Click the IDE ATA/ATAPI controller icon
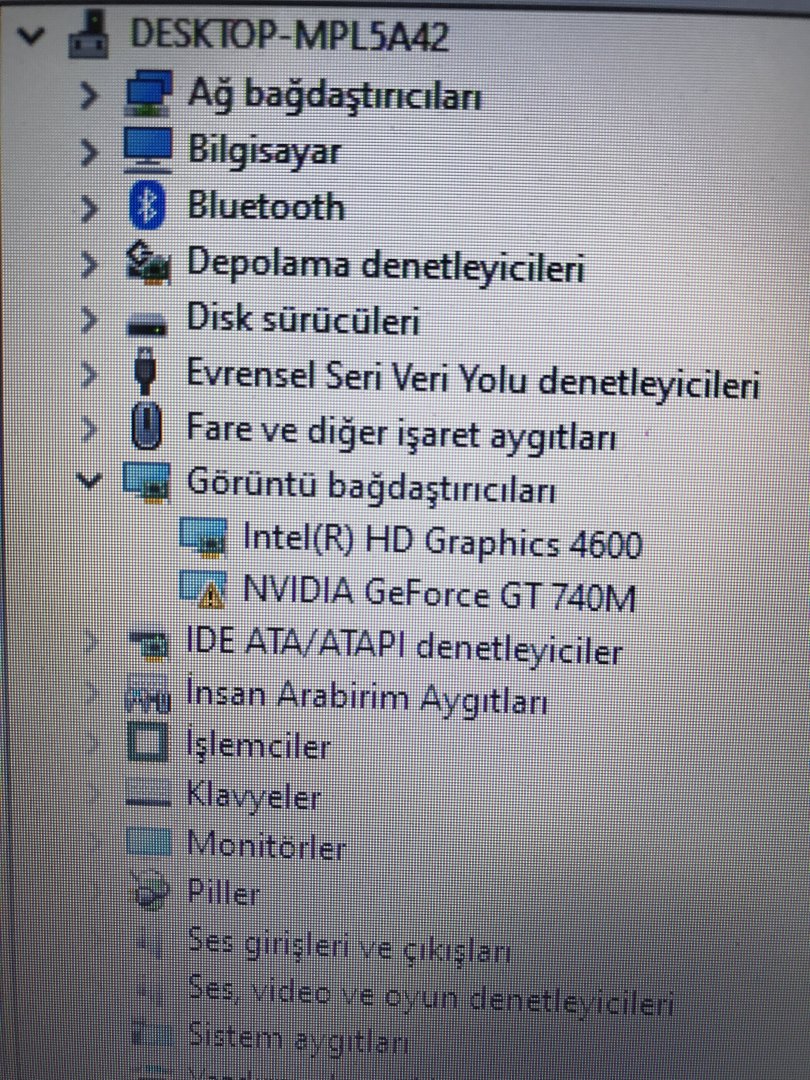The height and width of the screenshot is (1080, 810). (148, 645)
